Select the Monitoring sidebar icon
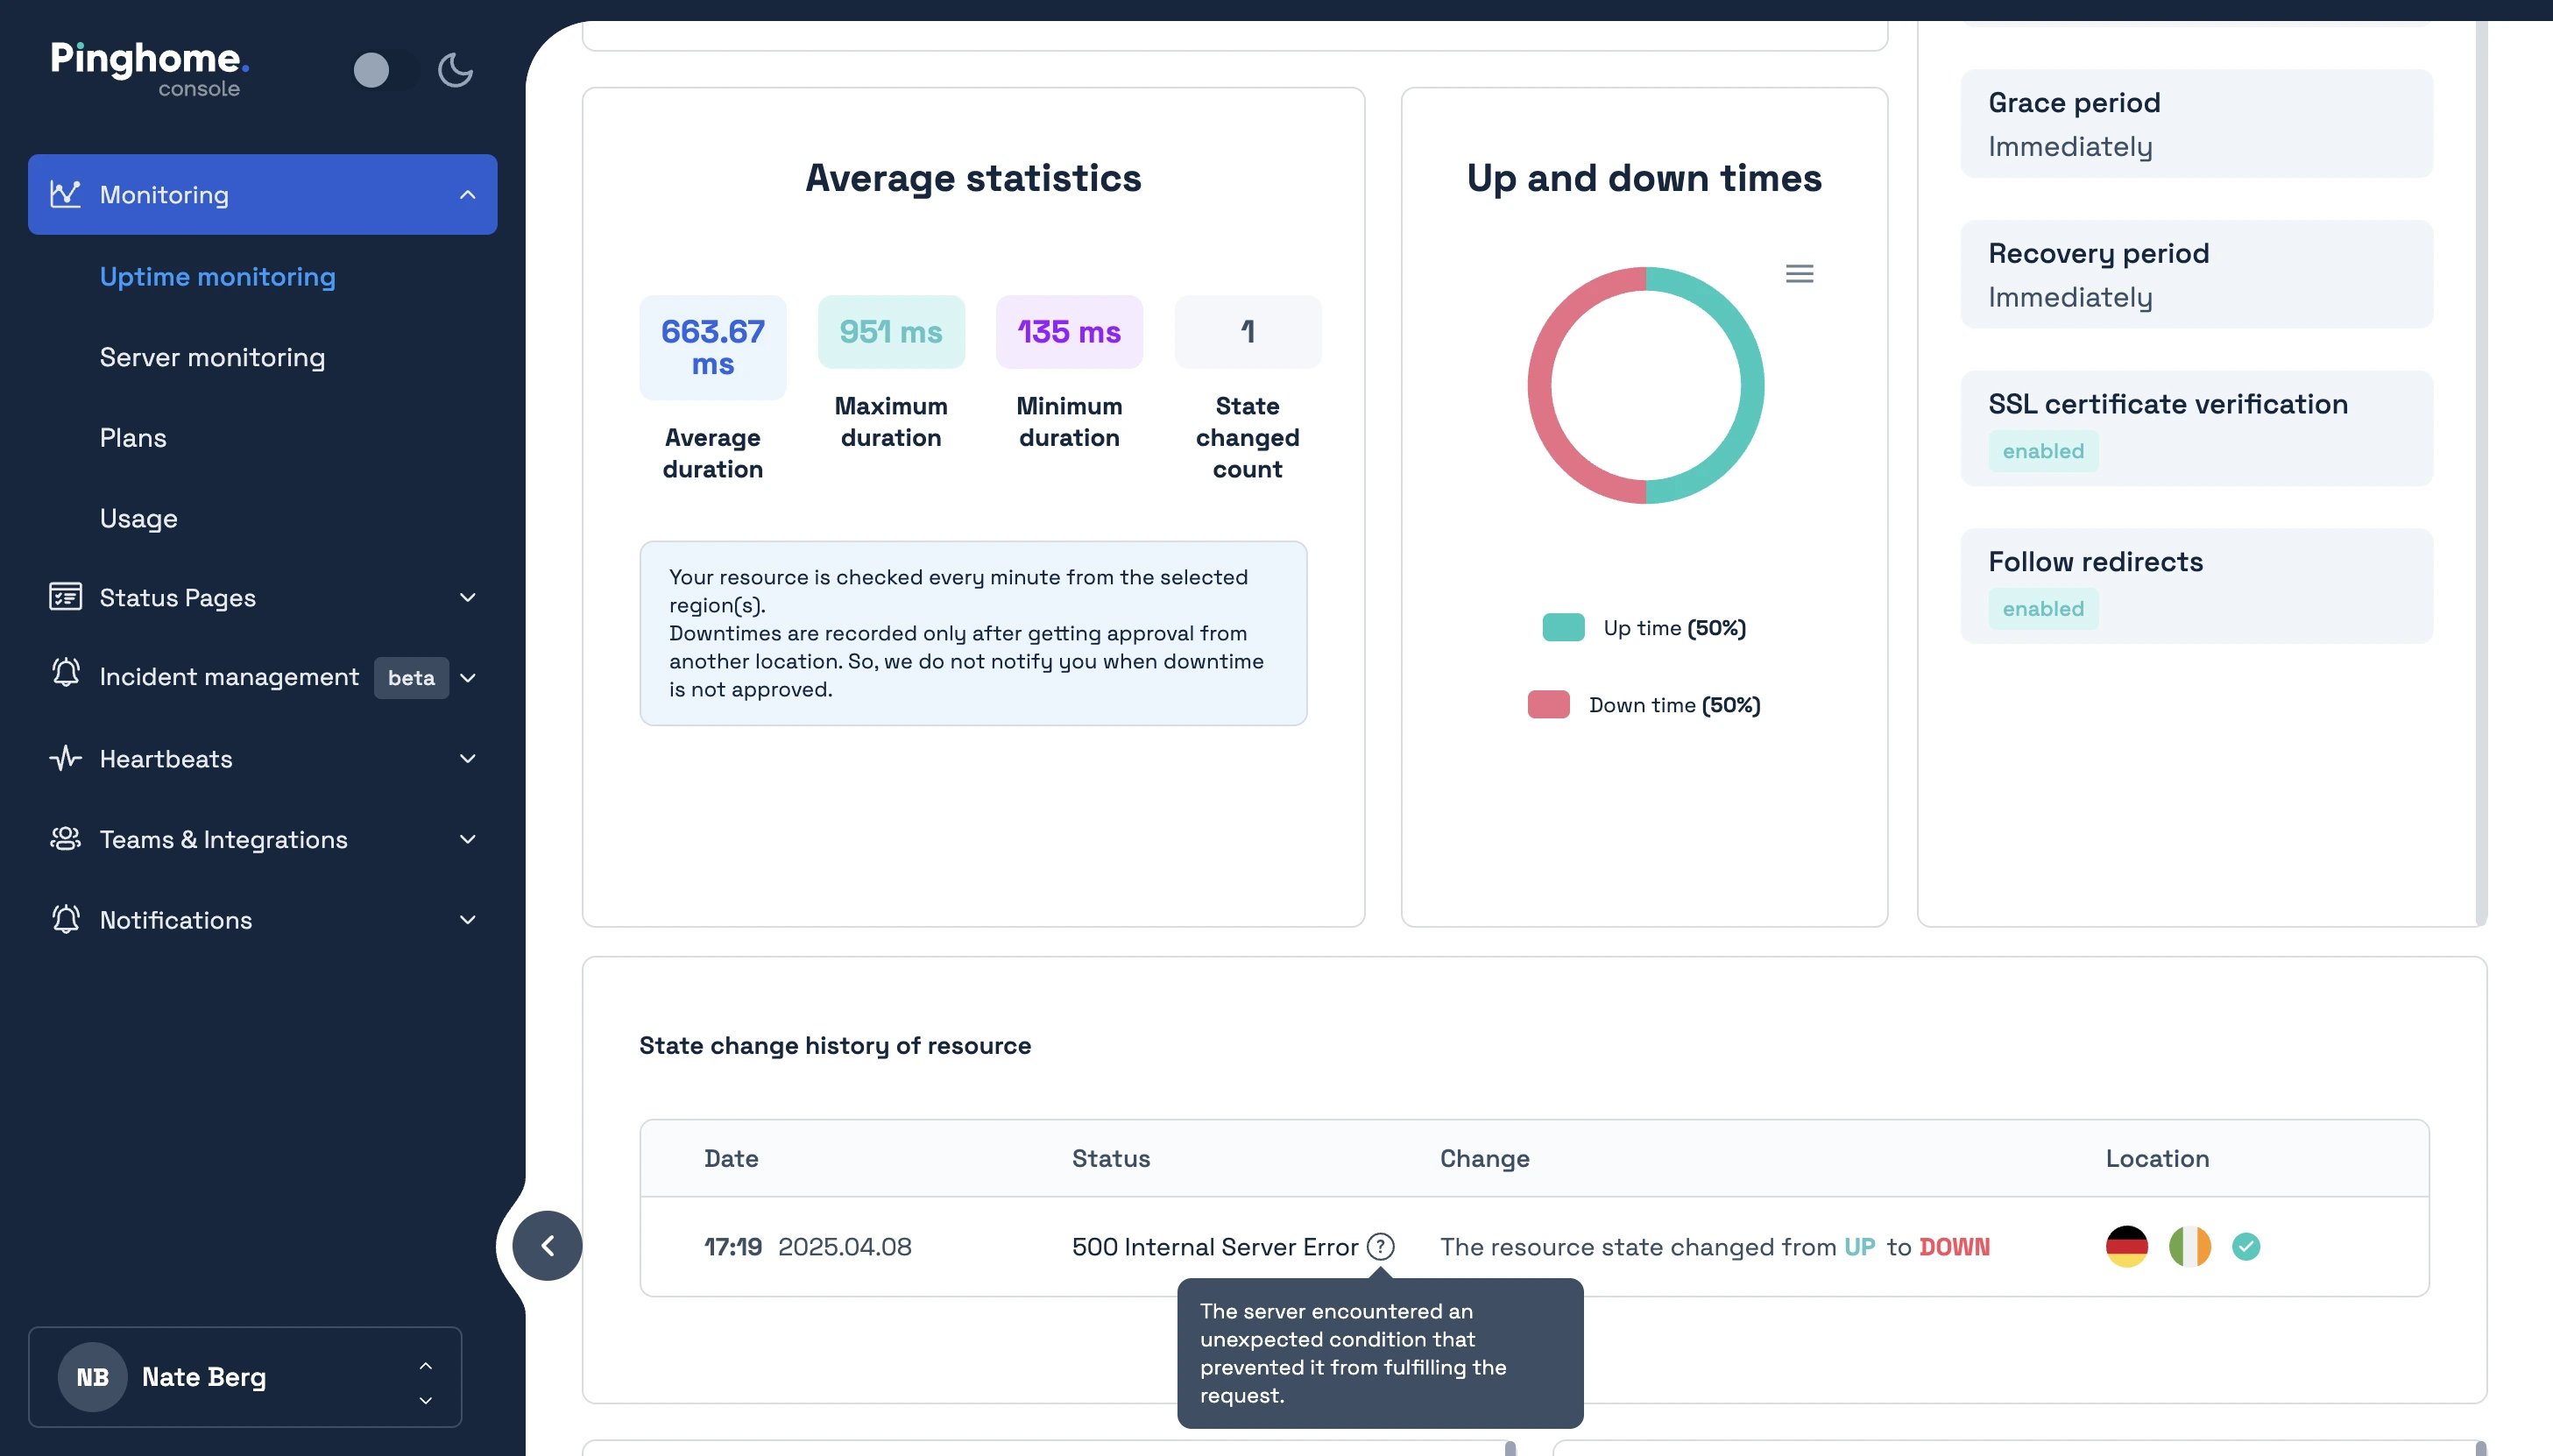The image size is (2553, 1456). [x=65, y=194]
